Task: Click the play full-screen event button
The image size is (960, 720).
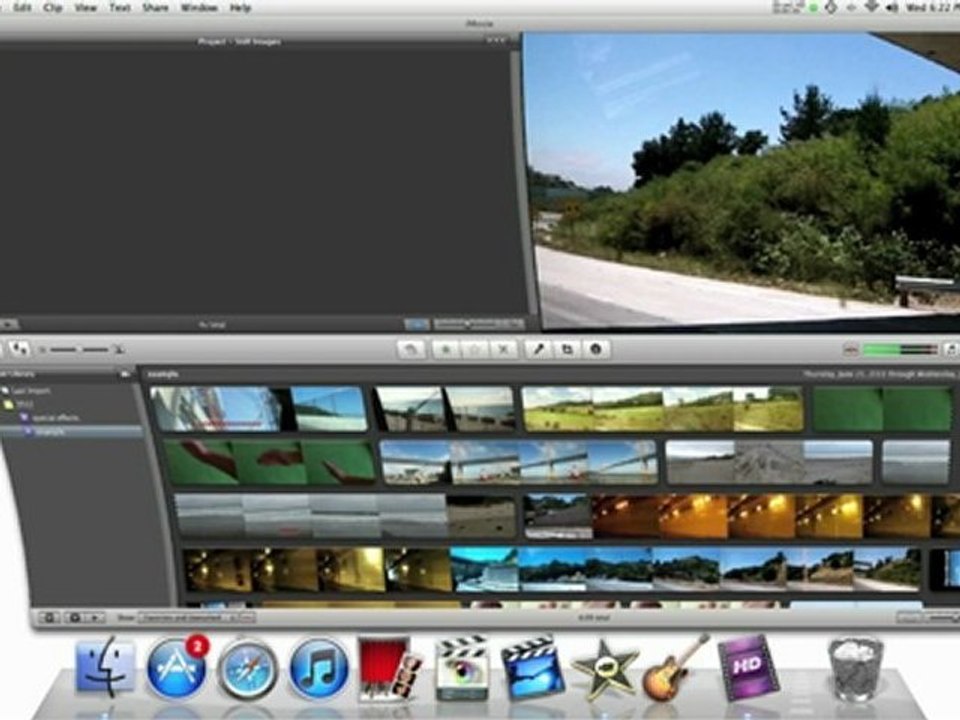Action: pos(75,618)
